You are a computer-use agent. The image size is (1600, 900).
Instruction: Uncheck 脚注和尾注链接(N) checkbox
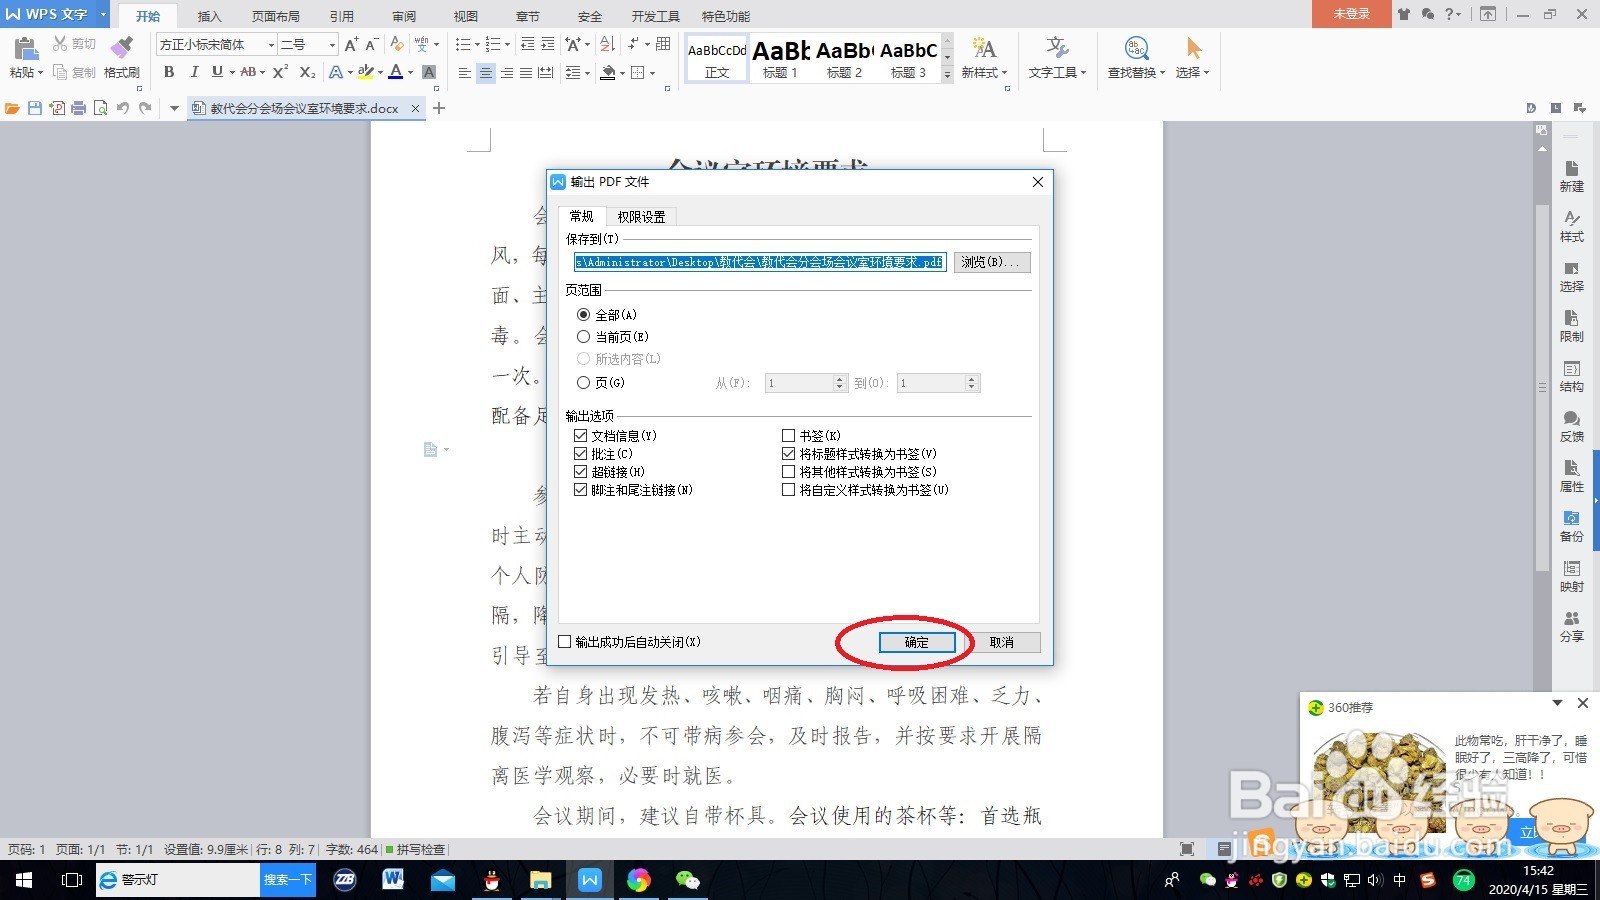pos(580,489)
